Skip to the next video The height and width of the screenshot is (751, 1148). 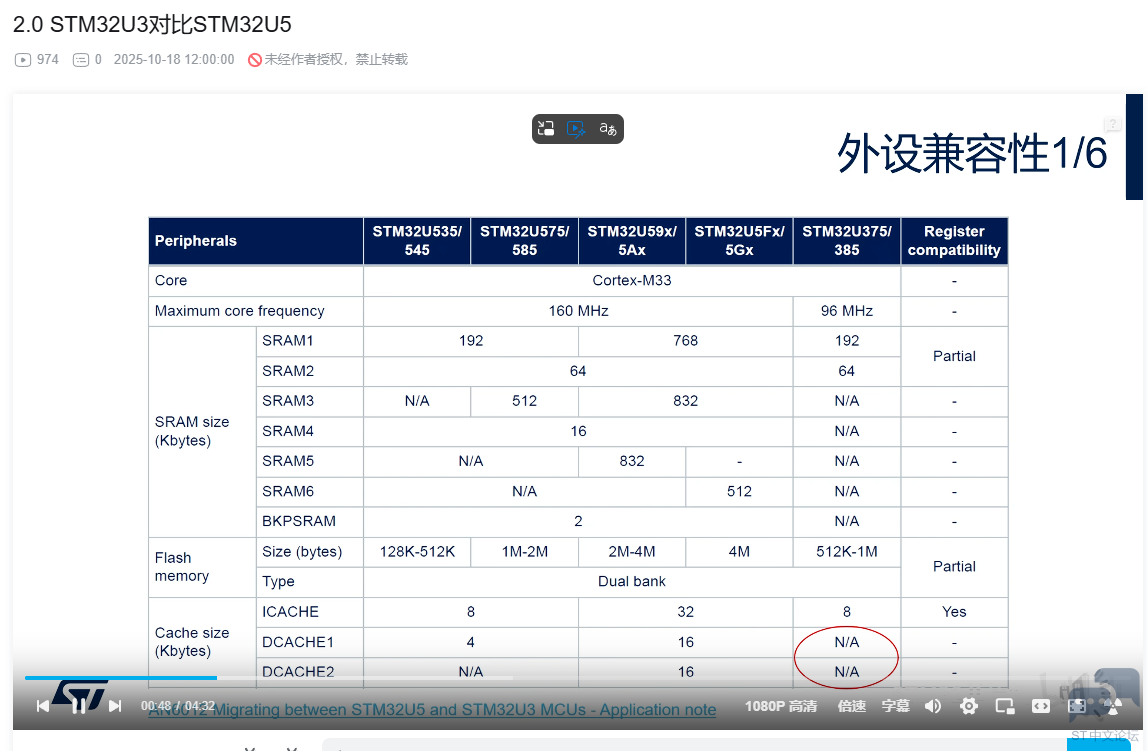[115, 706]
